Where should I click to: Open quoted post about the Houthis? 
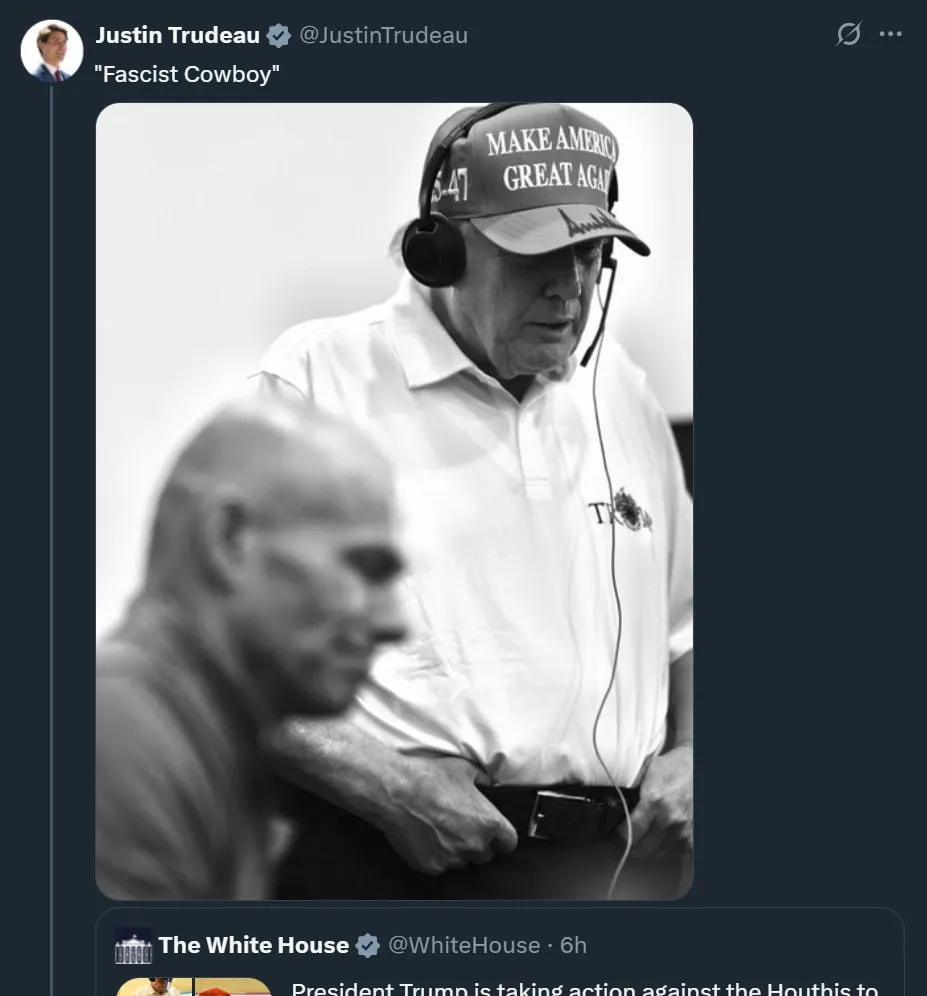584,987
